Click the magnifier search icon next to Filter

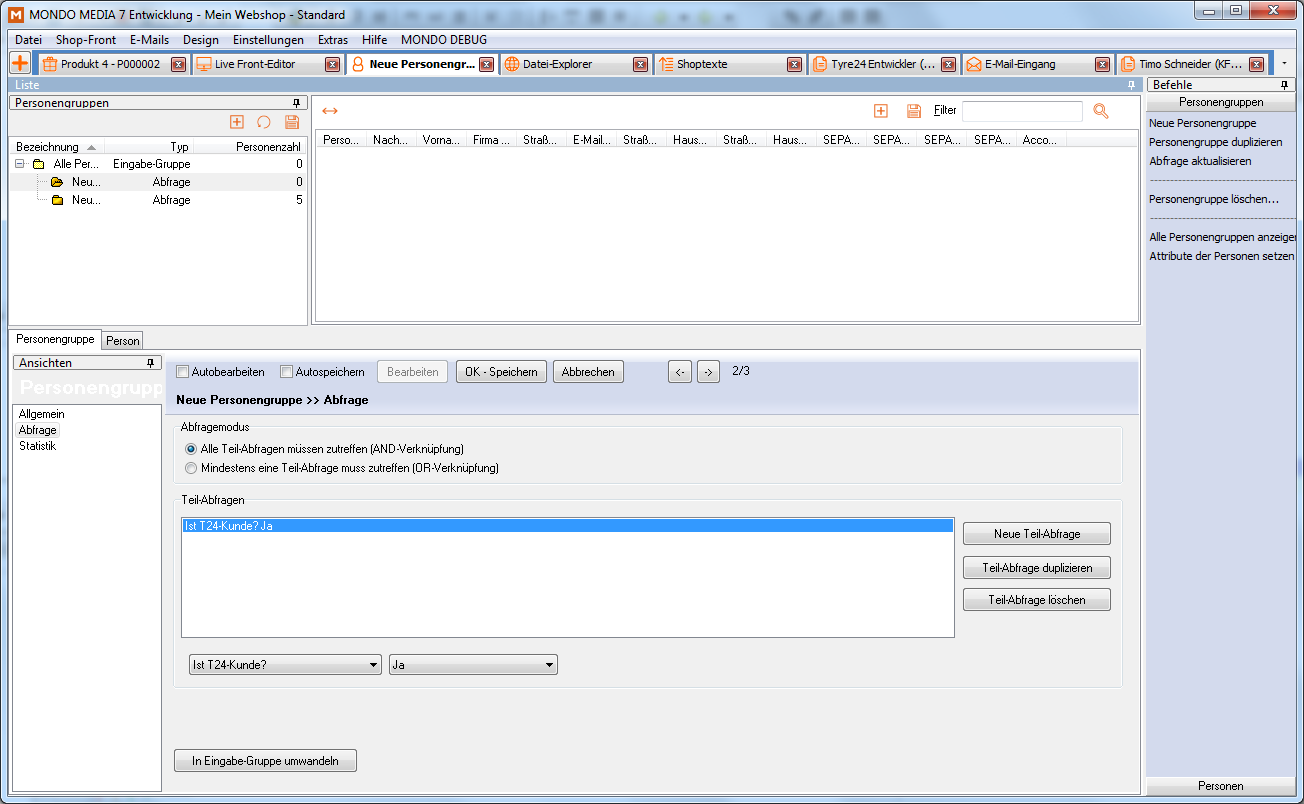(x=1101, y=111)
